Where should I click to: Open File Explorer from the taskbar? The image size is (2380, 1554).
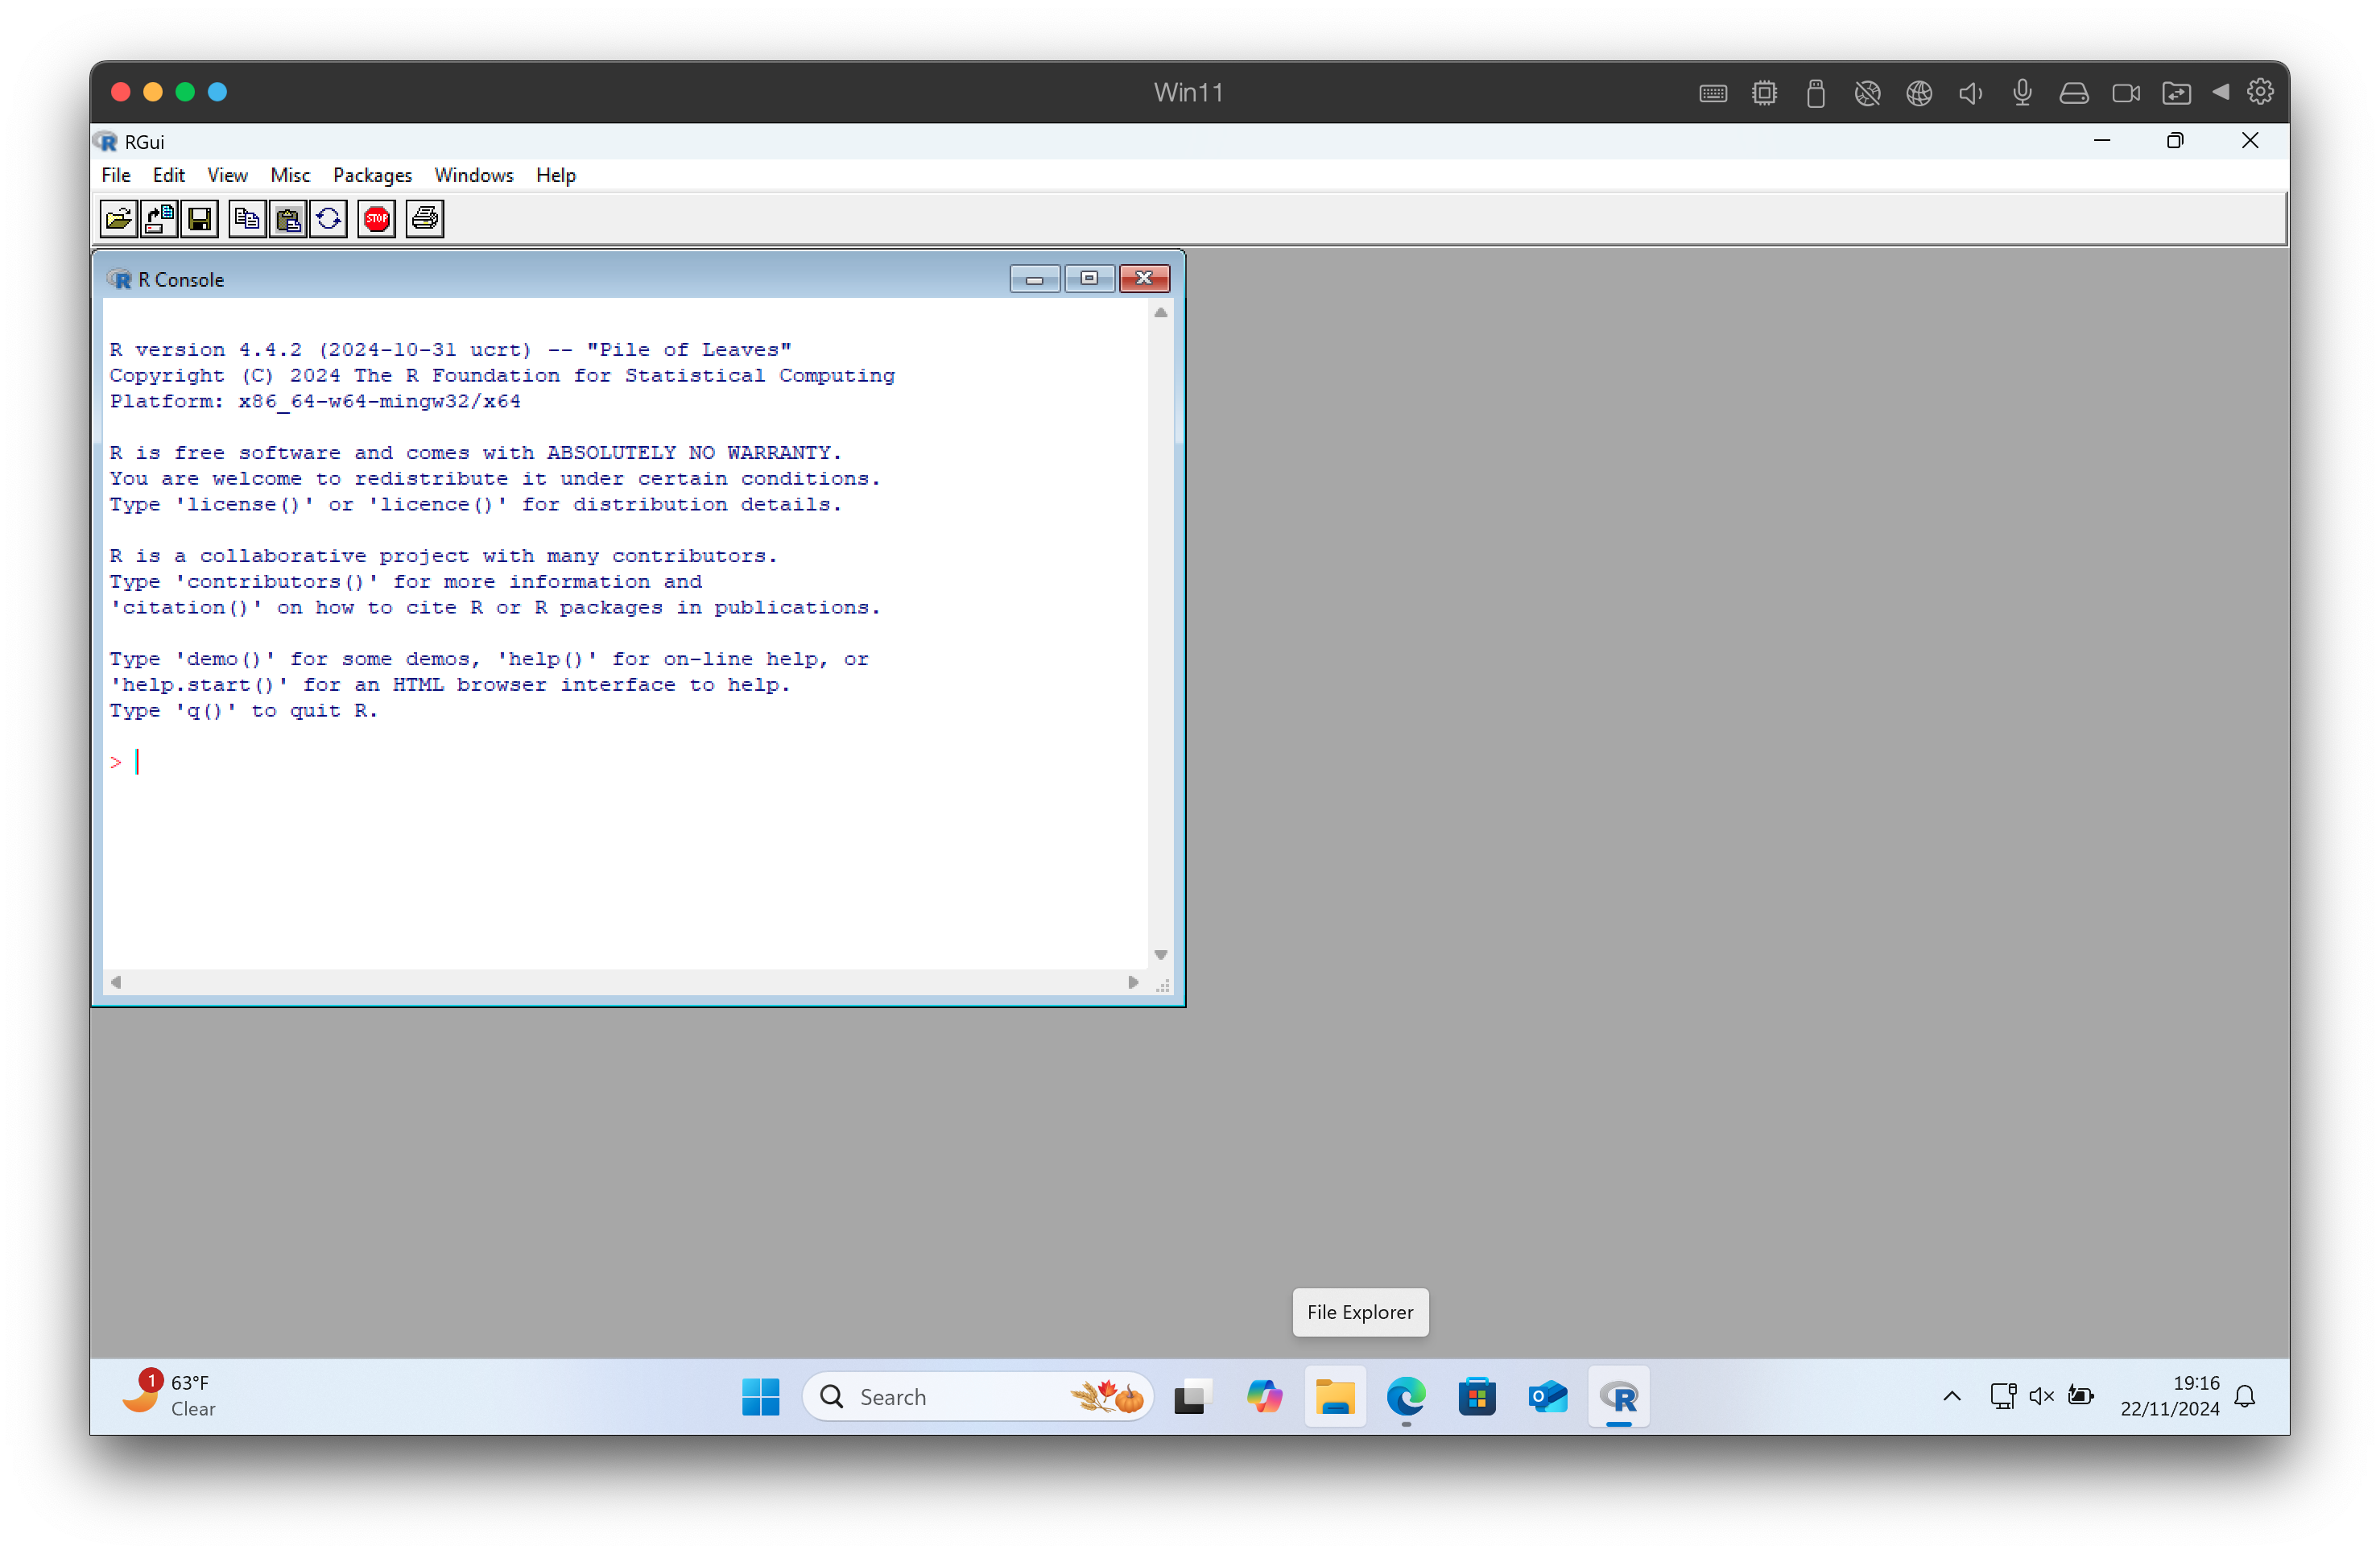pyautogui.click(x=1335, y=1396)
